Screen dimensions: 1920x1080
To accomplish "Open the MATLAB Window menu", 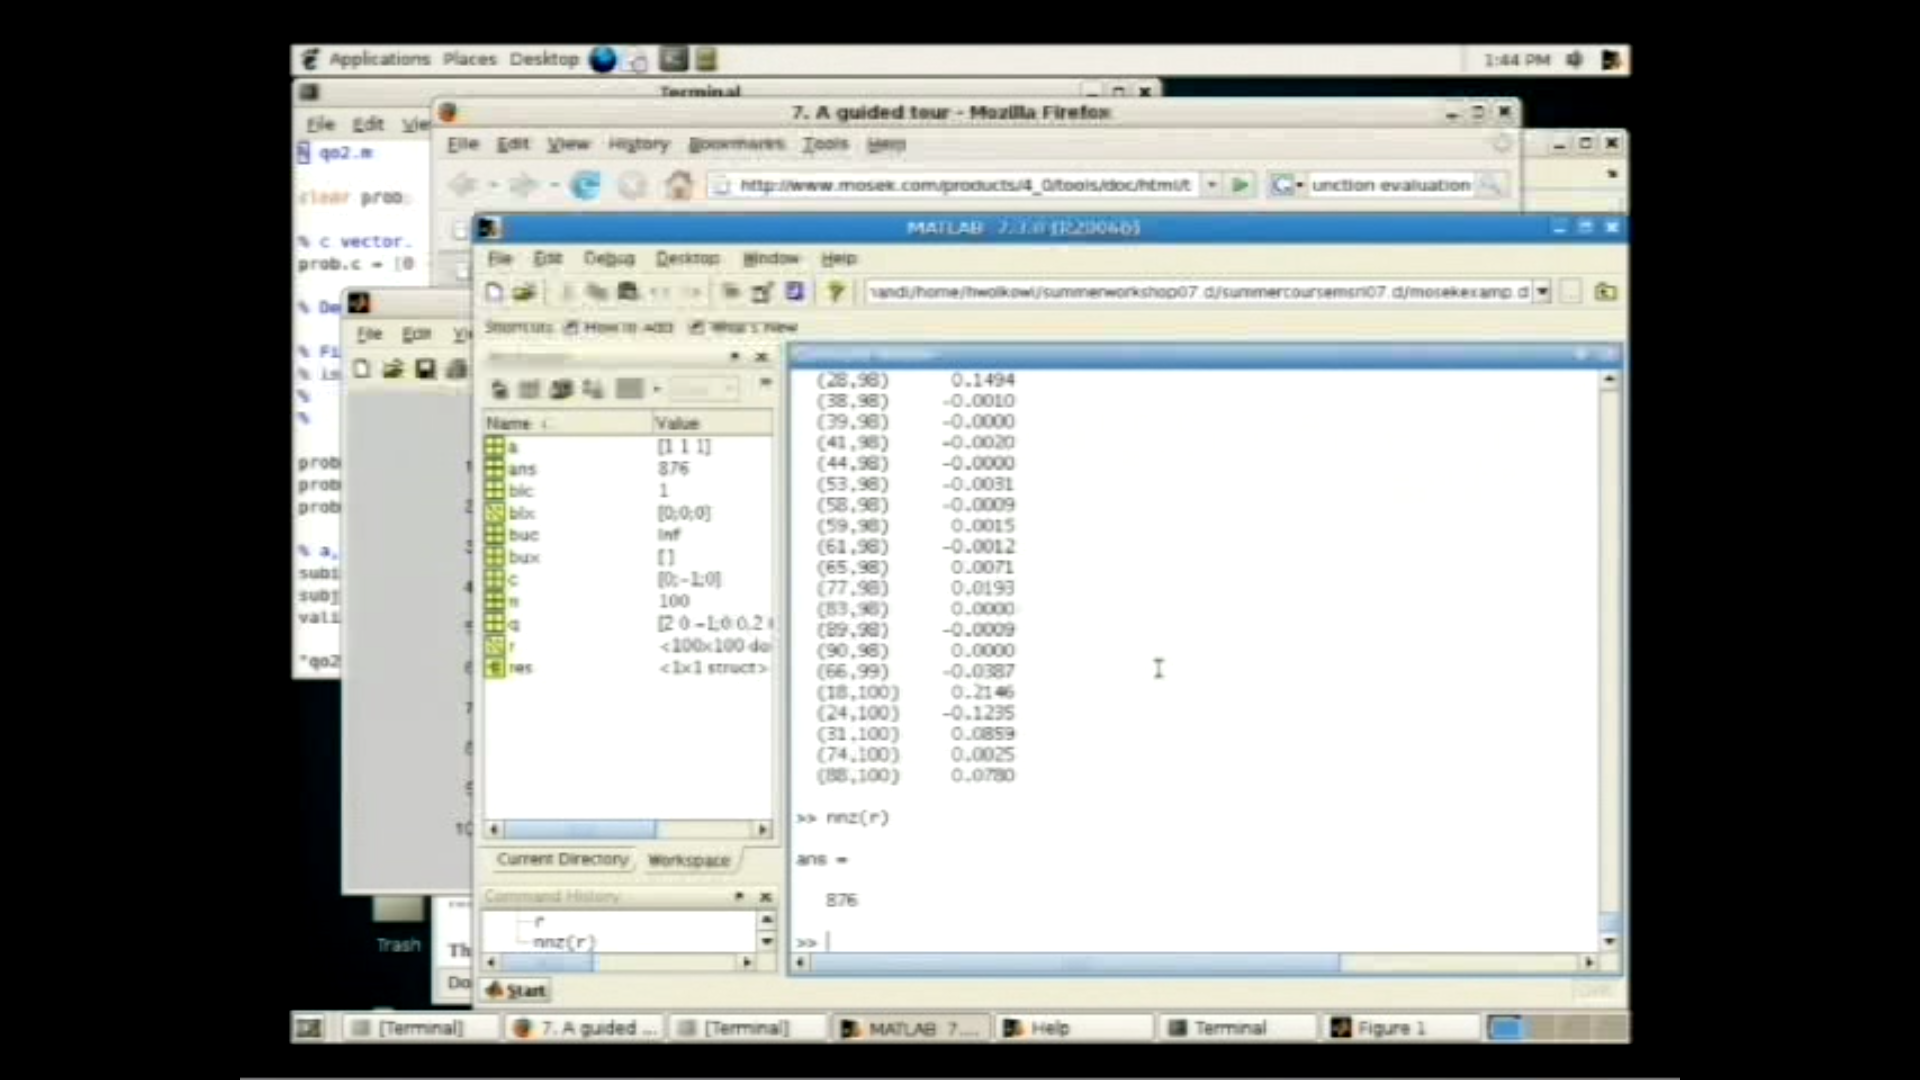I will [x=771, y=258].
